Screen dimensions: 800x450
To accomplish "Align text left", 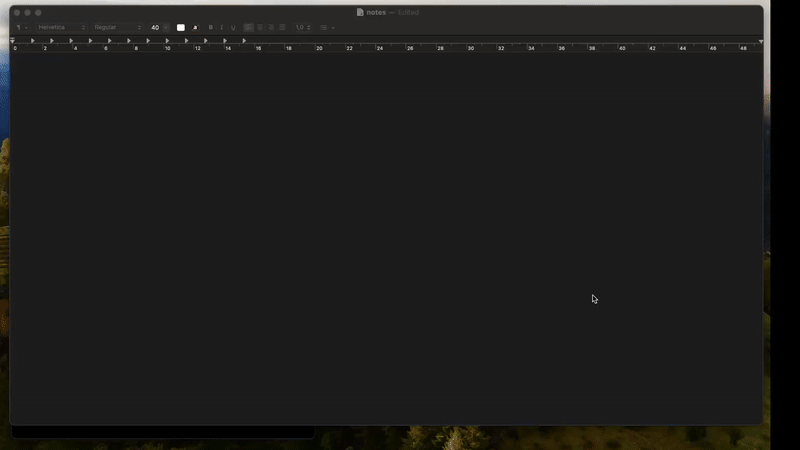I will [x=249, y=28].
